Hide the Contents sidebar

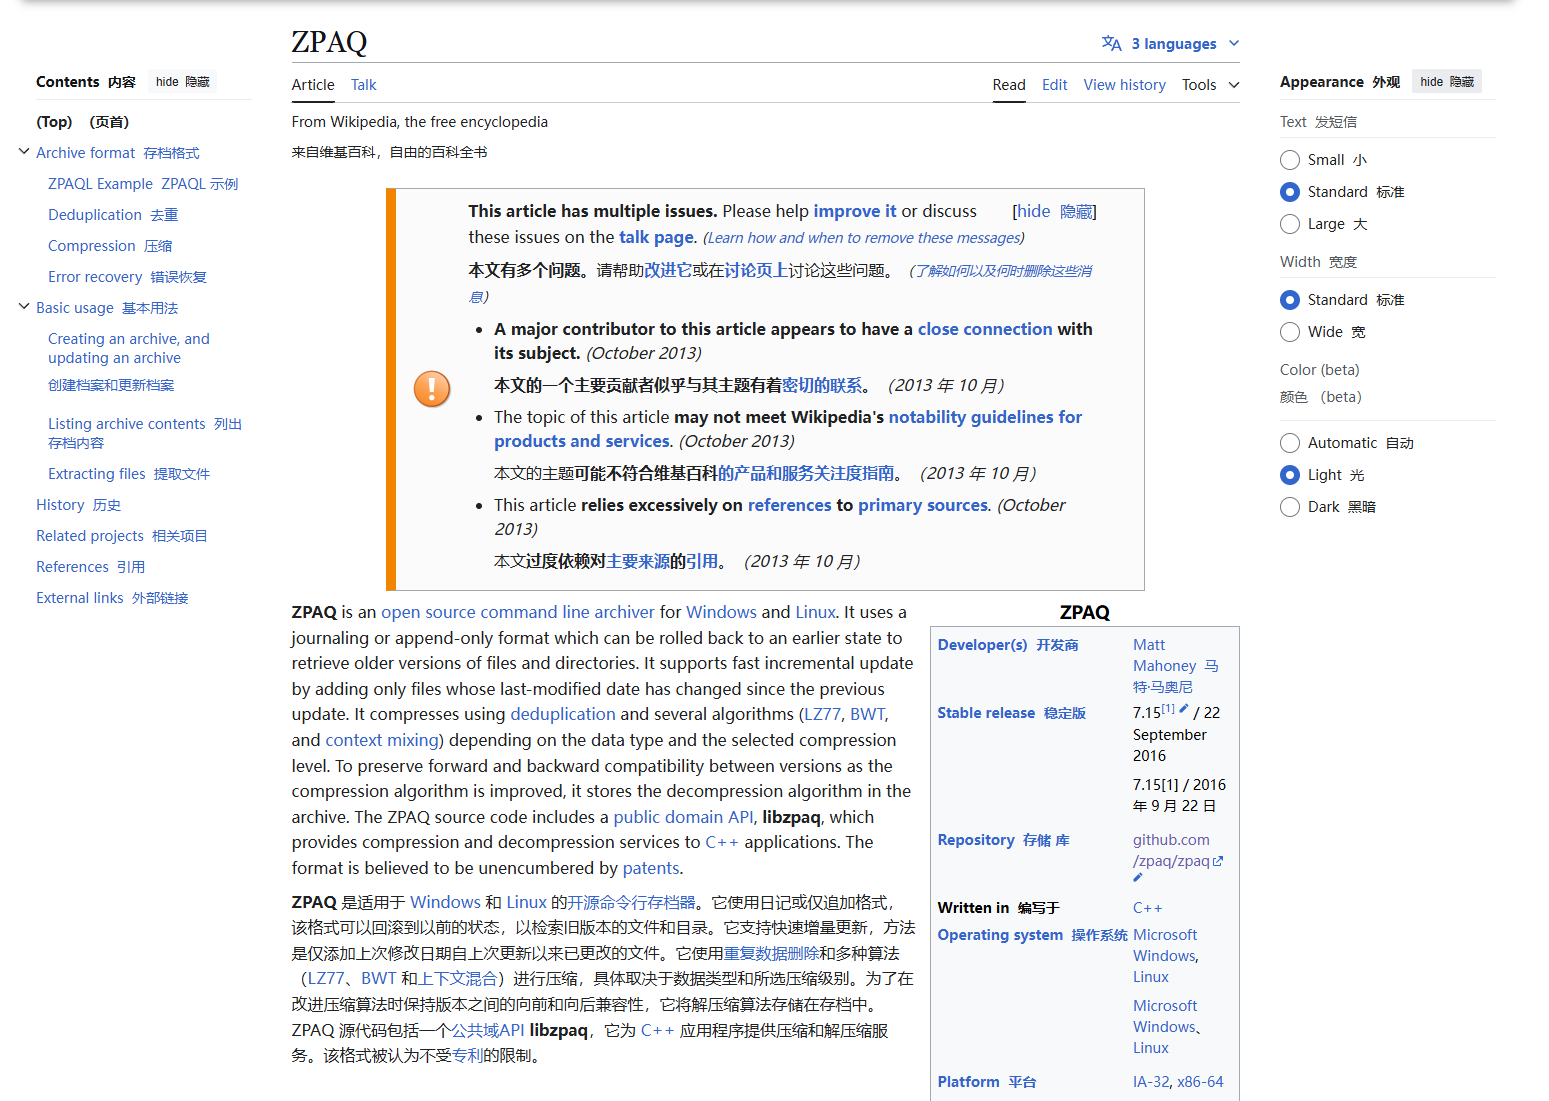[x=182, y=82]
